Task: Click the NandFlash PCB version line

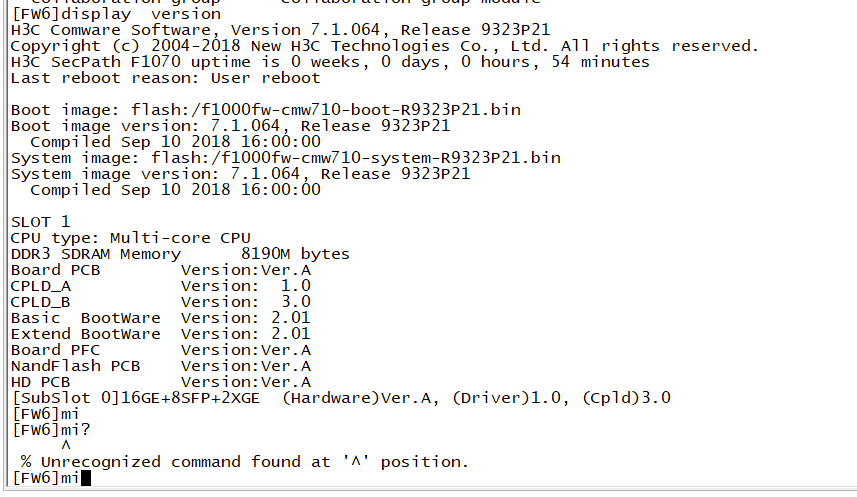Action: pyautogui.click(x=160, y=366)
